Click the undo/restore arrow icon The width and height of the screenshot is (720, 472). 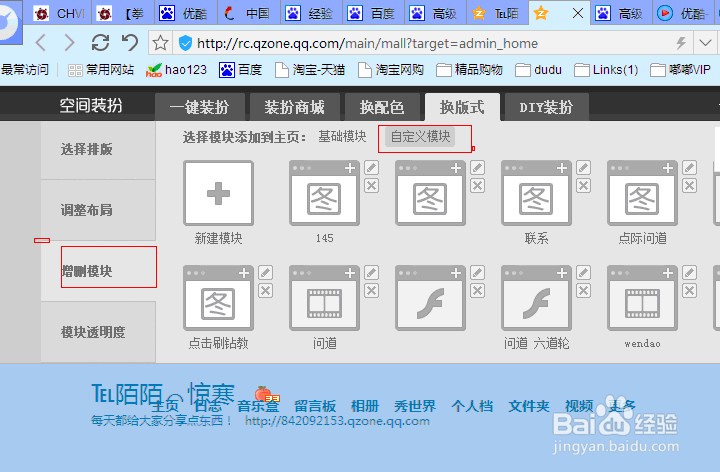click(x=130, y=43)
